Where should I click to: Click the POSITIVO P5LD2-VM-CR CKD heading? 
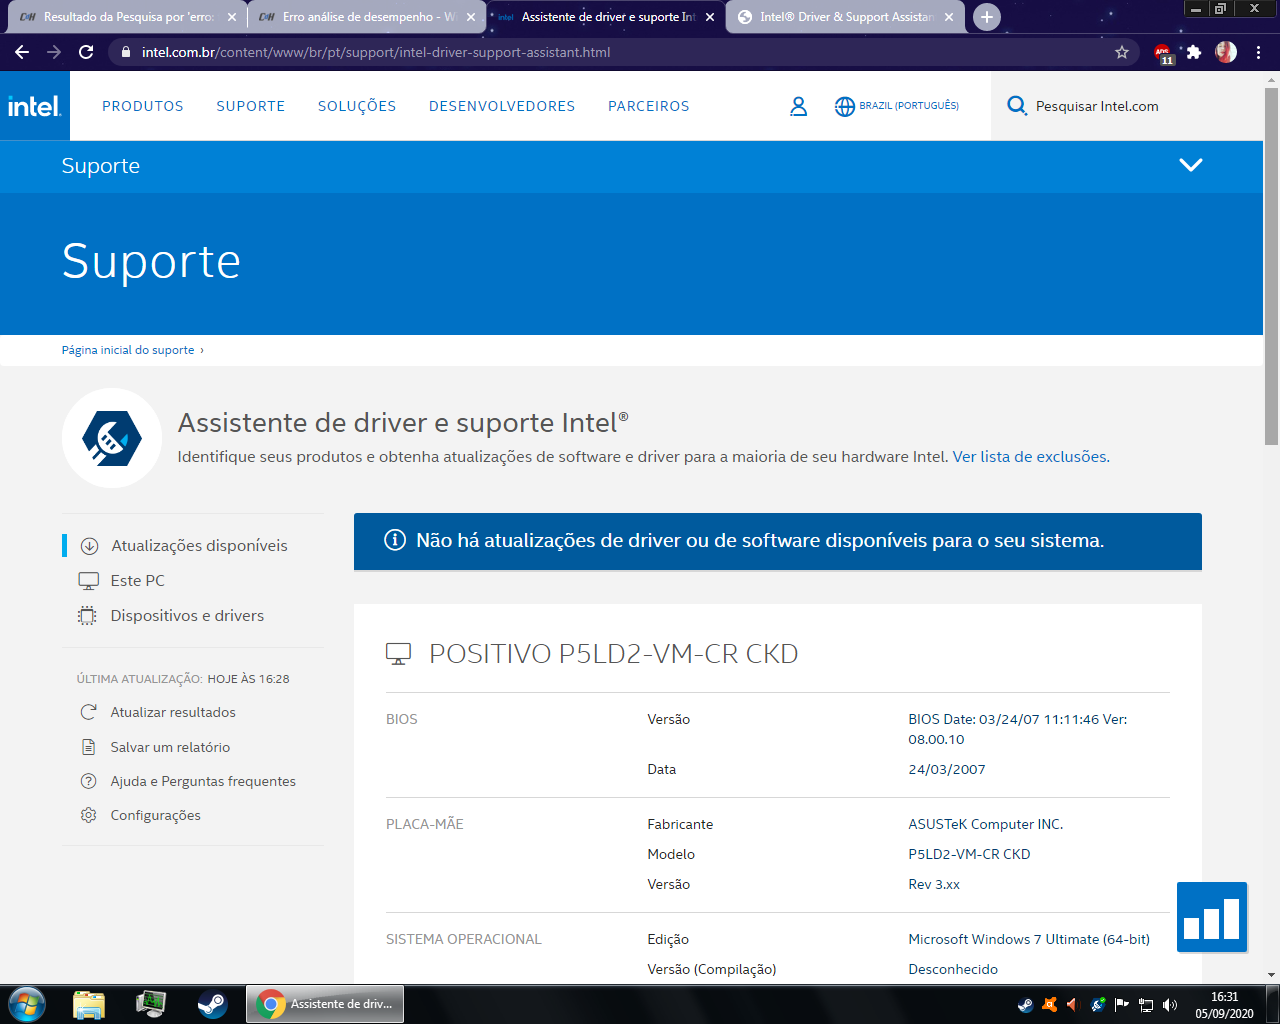[x=613, y=654]
